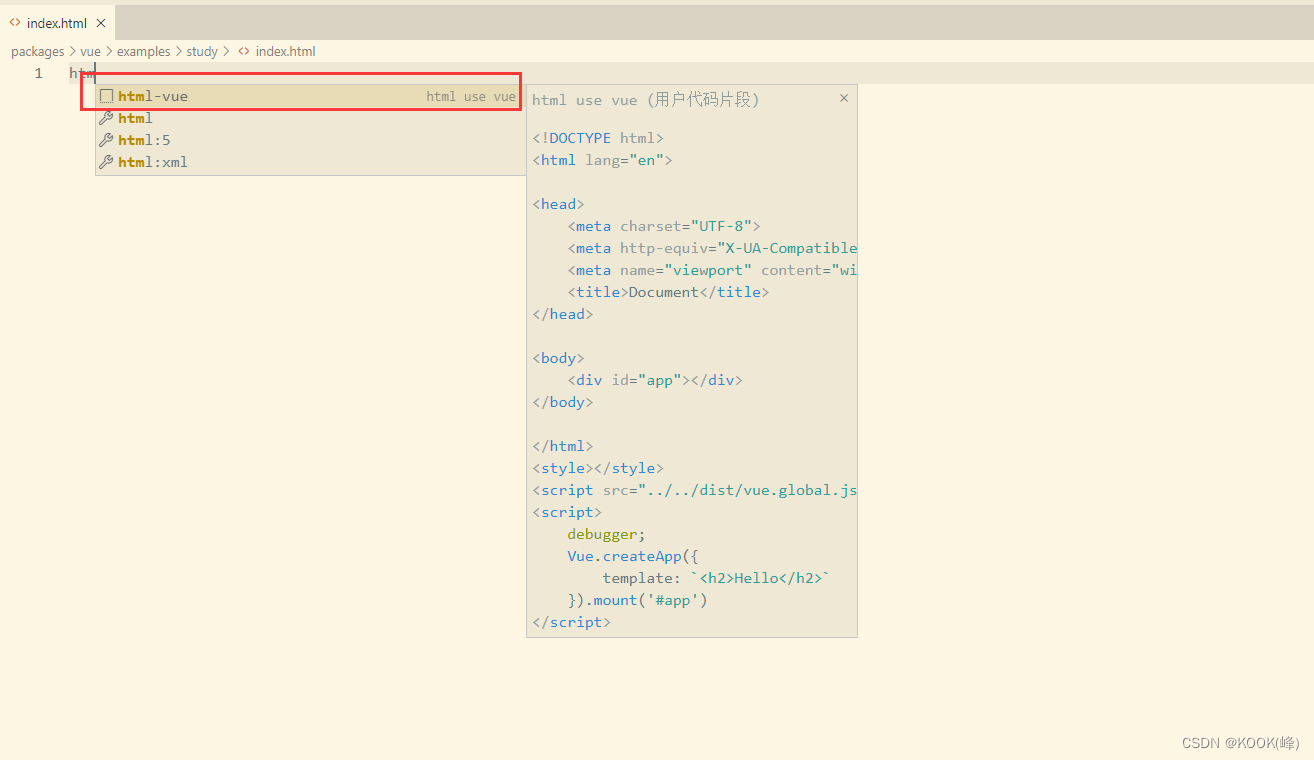
Task: Choose the html abbreviation suggestion
Action: tap(135, 117)
